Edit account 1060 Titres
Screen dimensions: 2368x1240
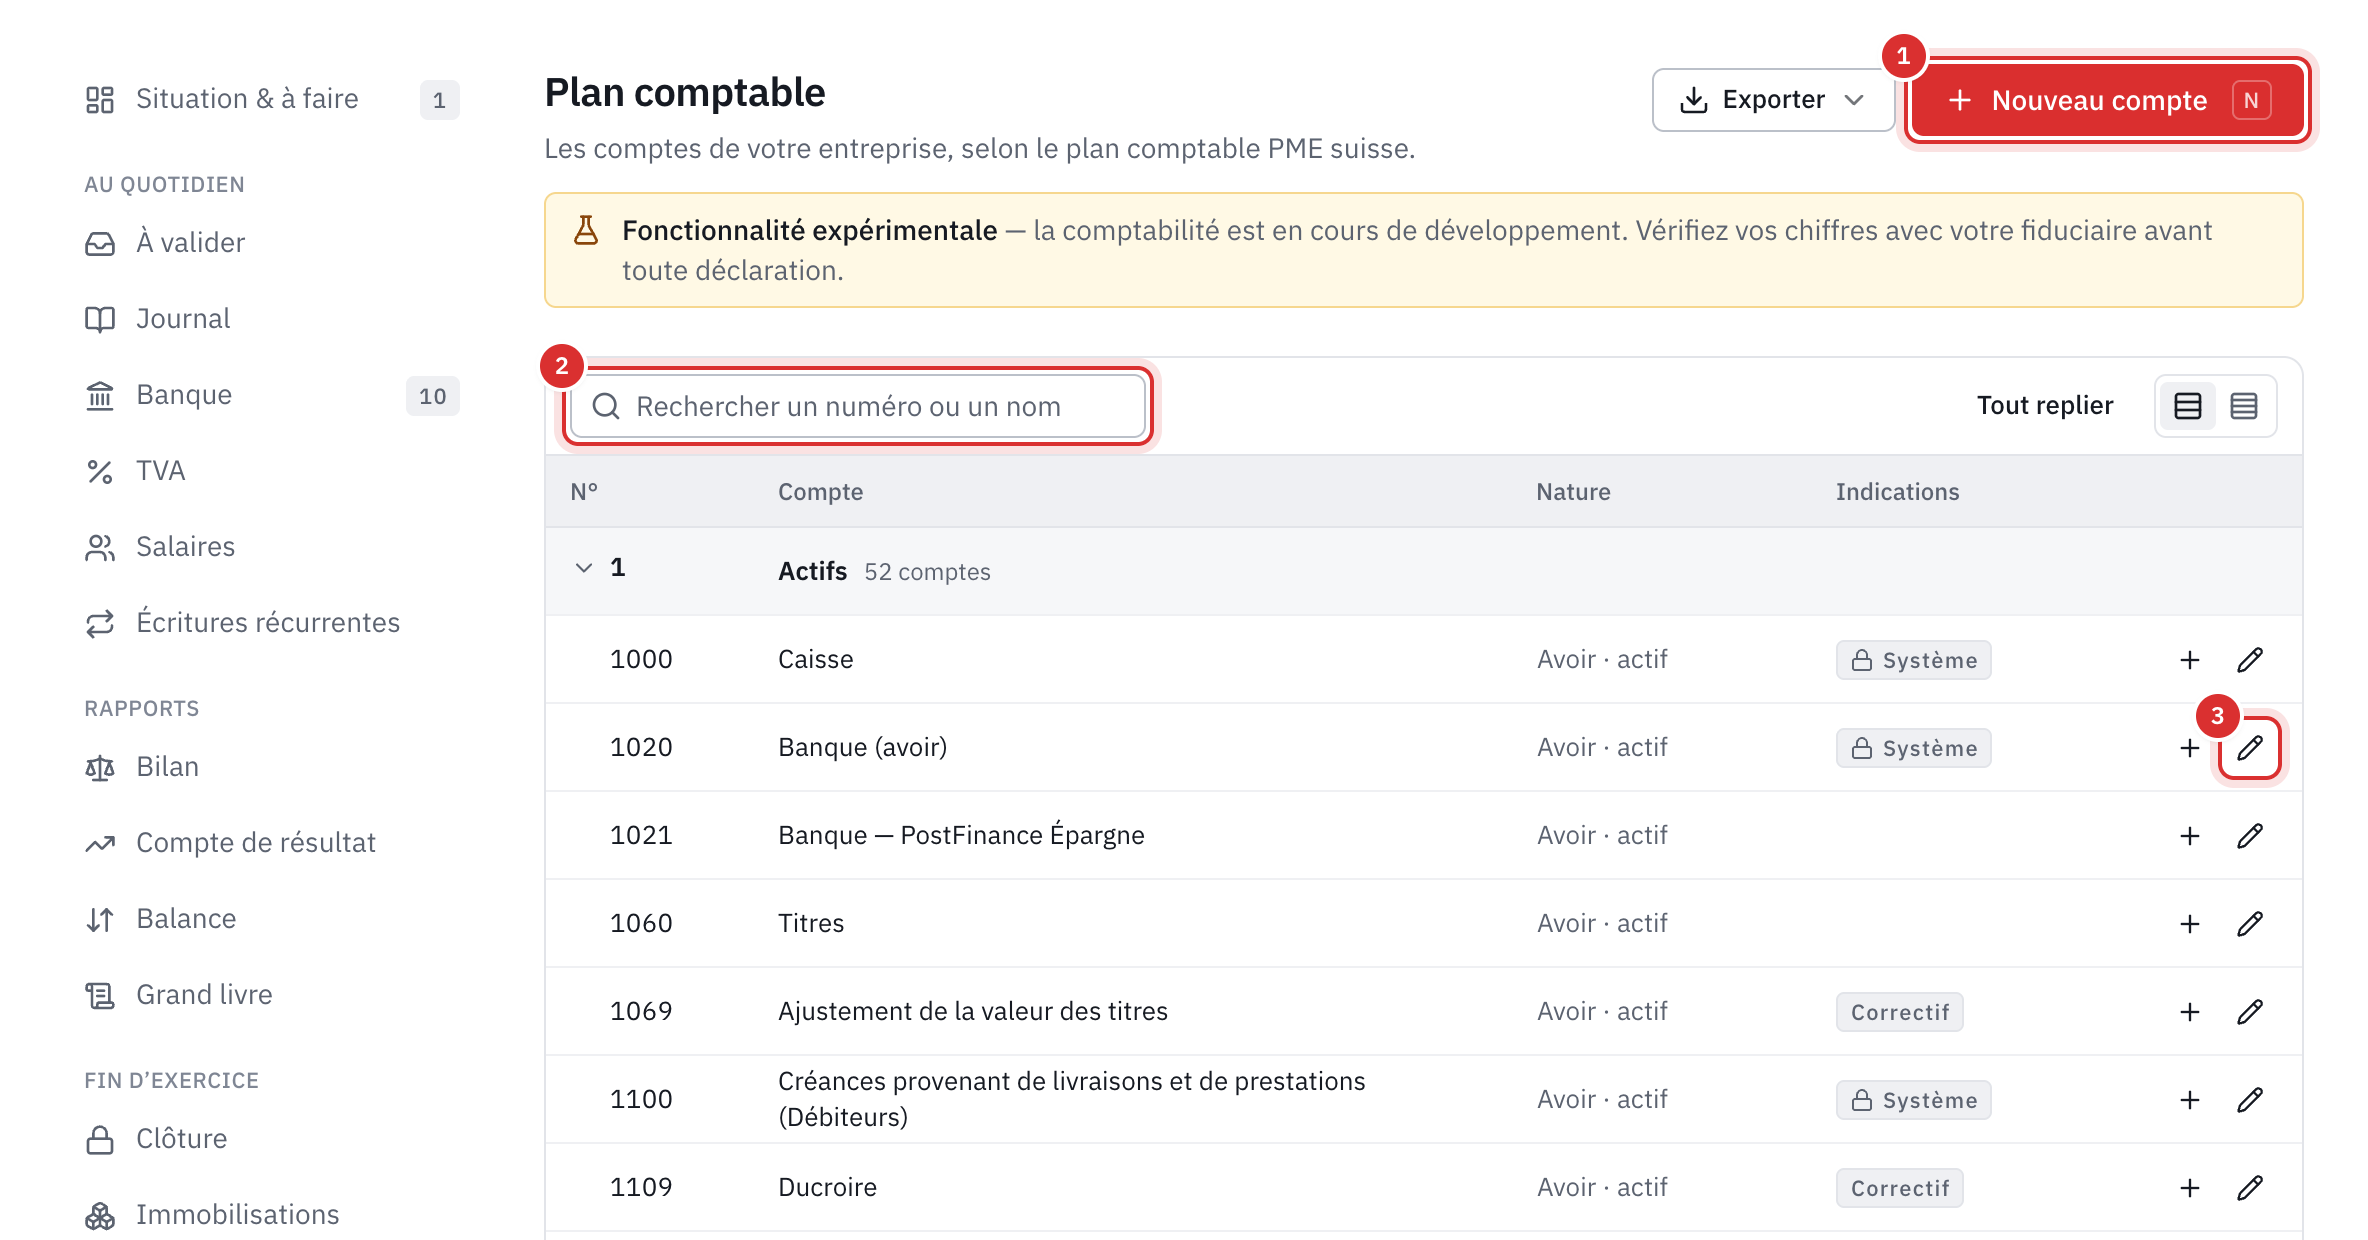pyautogui.click(x=2250, y=924)
